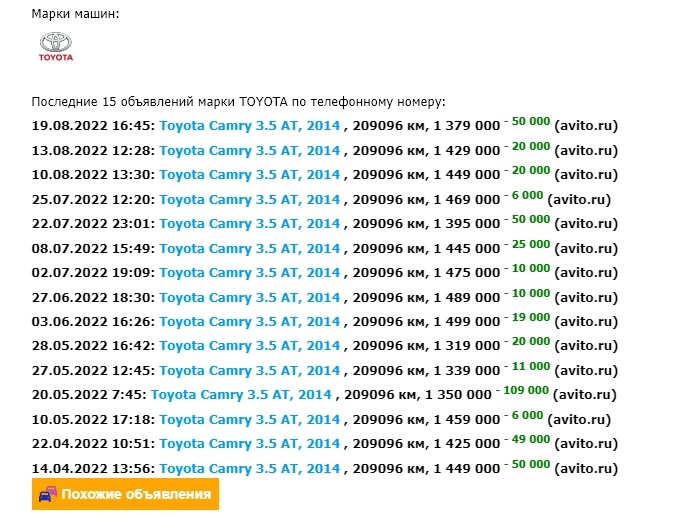This screenshot has height=524, width=674.
Task: Click the green price drop - 25 000
Action: point(527,244)
